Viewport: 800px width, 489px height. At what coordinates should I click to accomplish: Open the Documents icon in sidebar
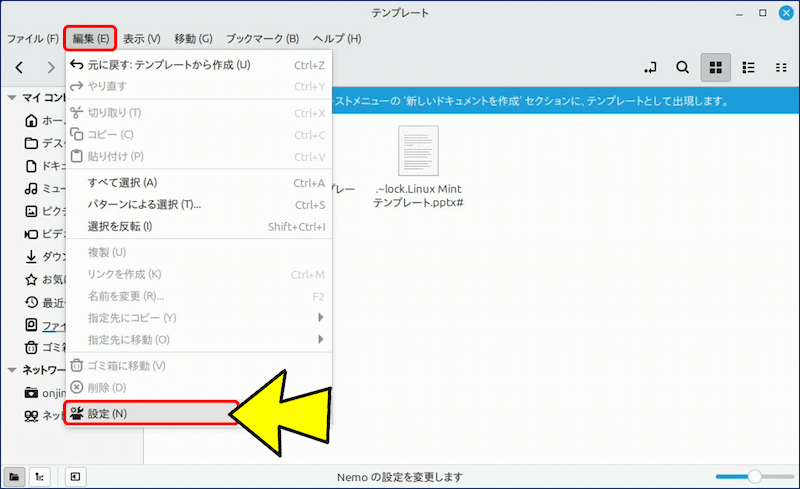[x=31, y=166]
